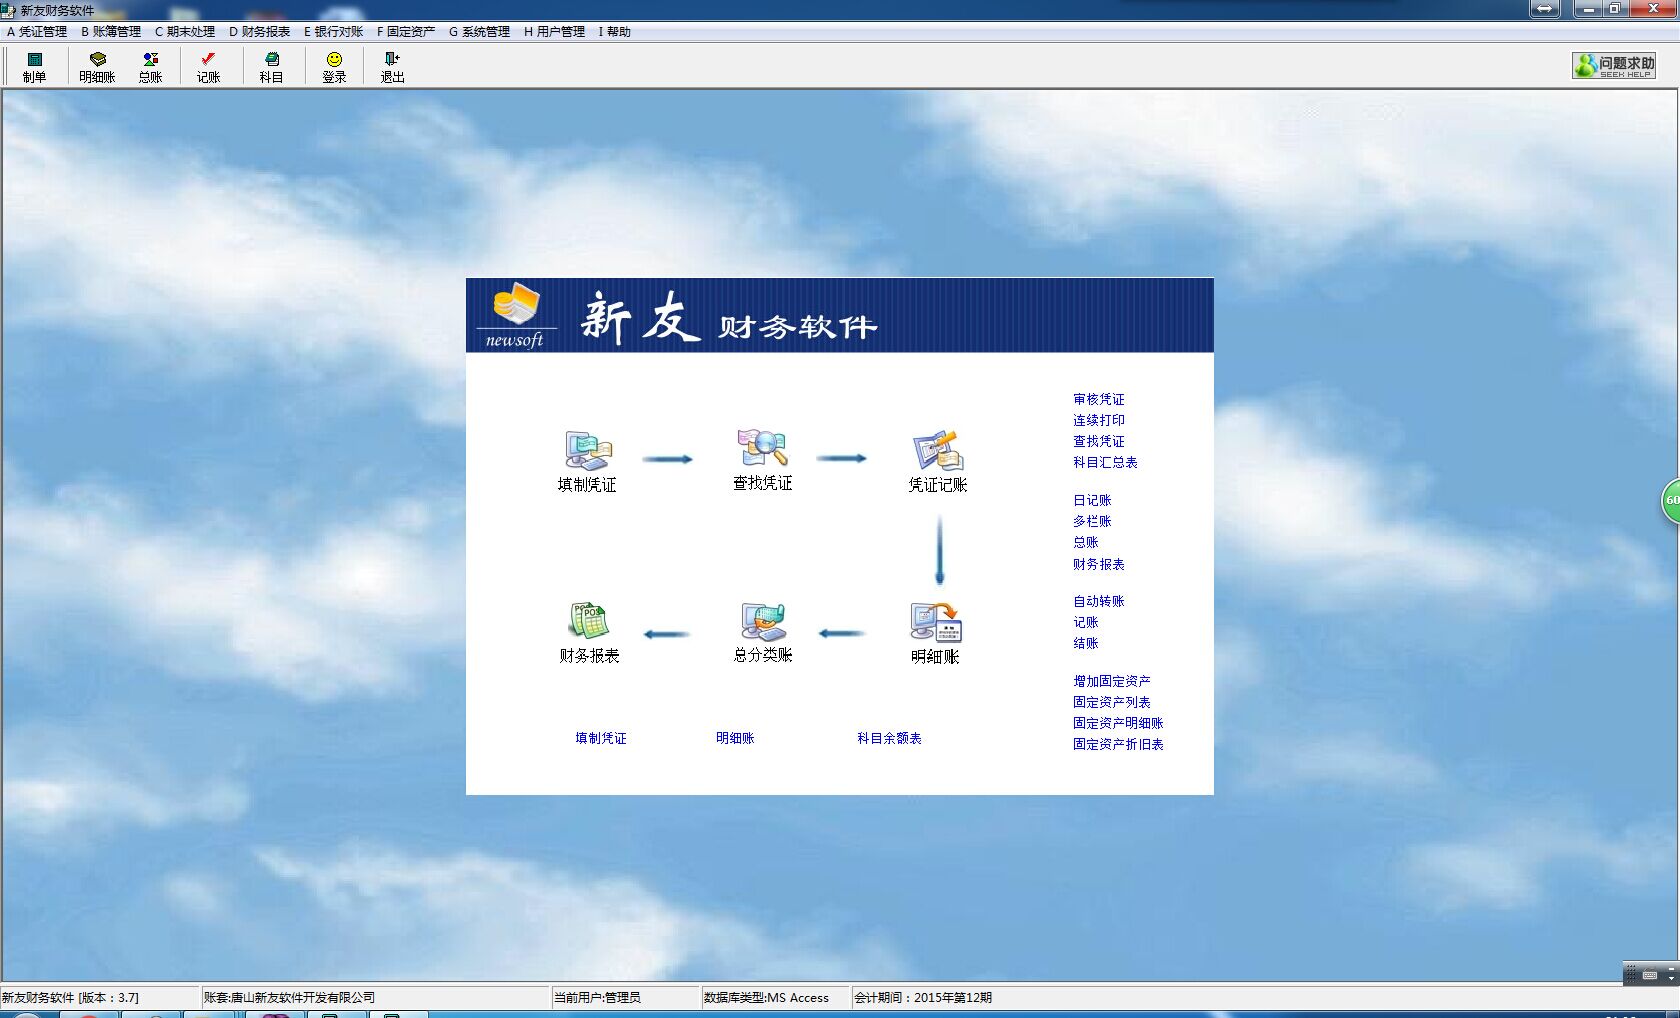Open the 填制凭证 workflow icon
Image resolution: width=1680 pixels, height=1018 pixels.
pos(587,452)
